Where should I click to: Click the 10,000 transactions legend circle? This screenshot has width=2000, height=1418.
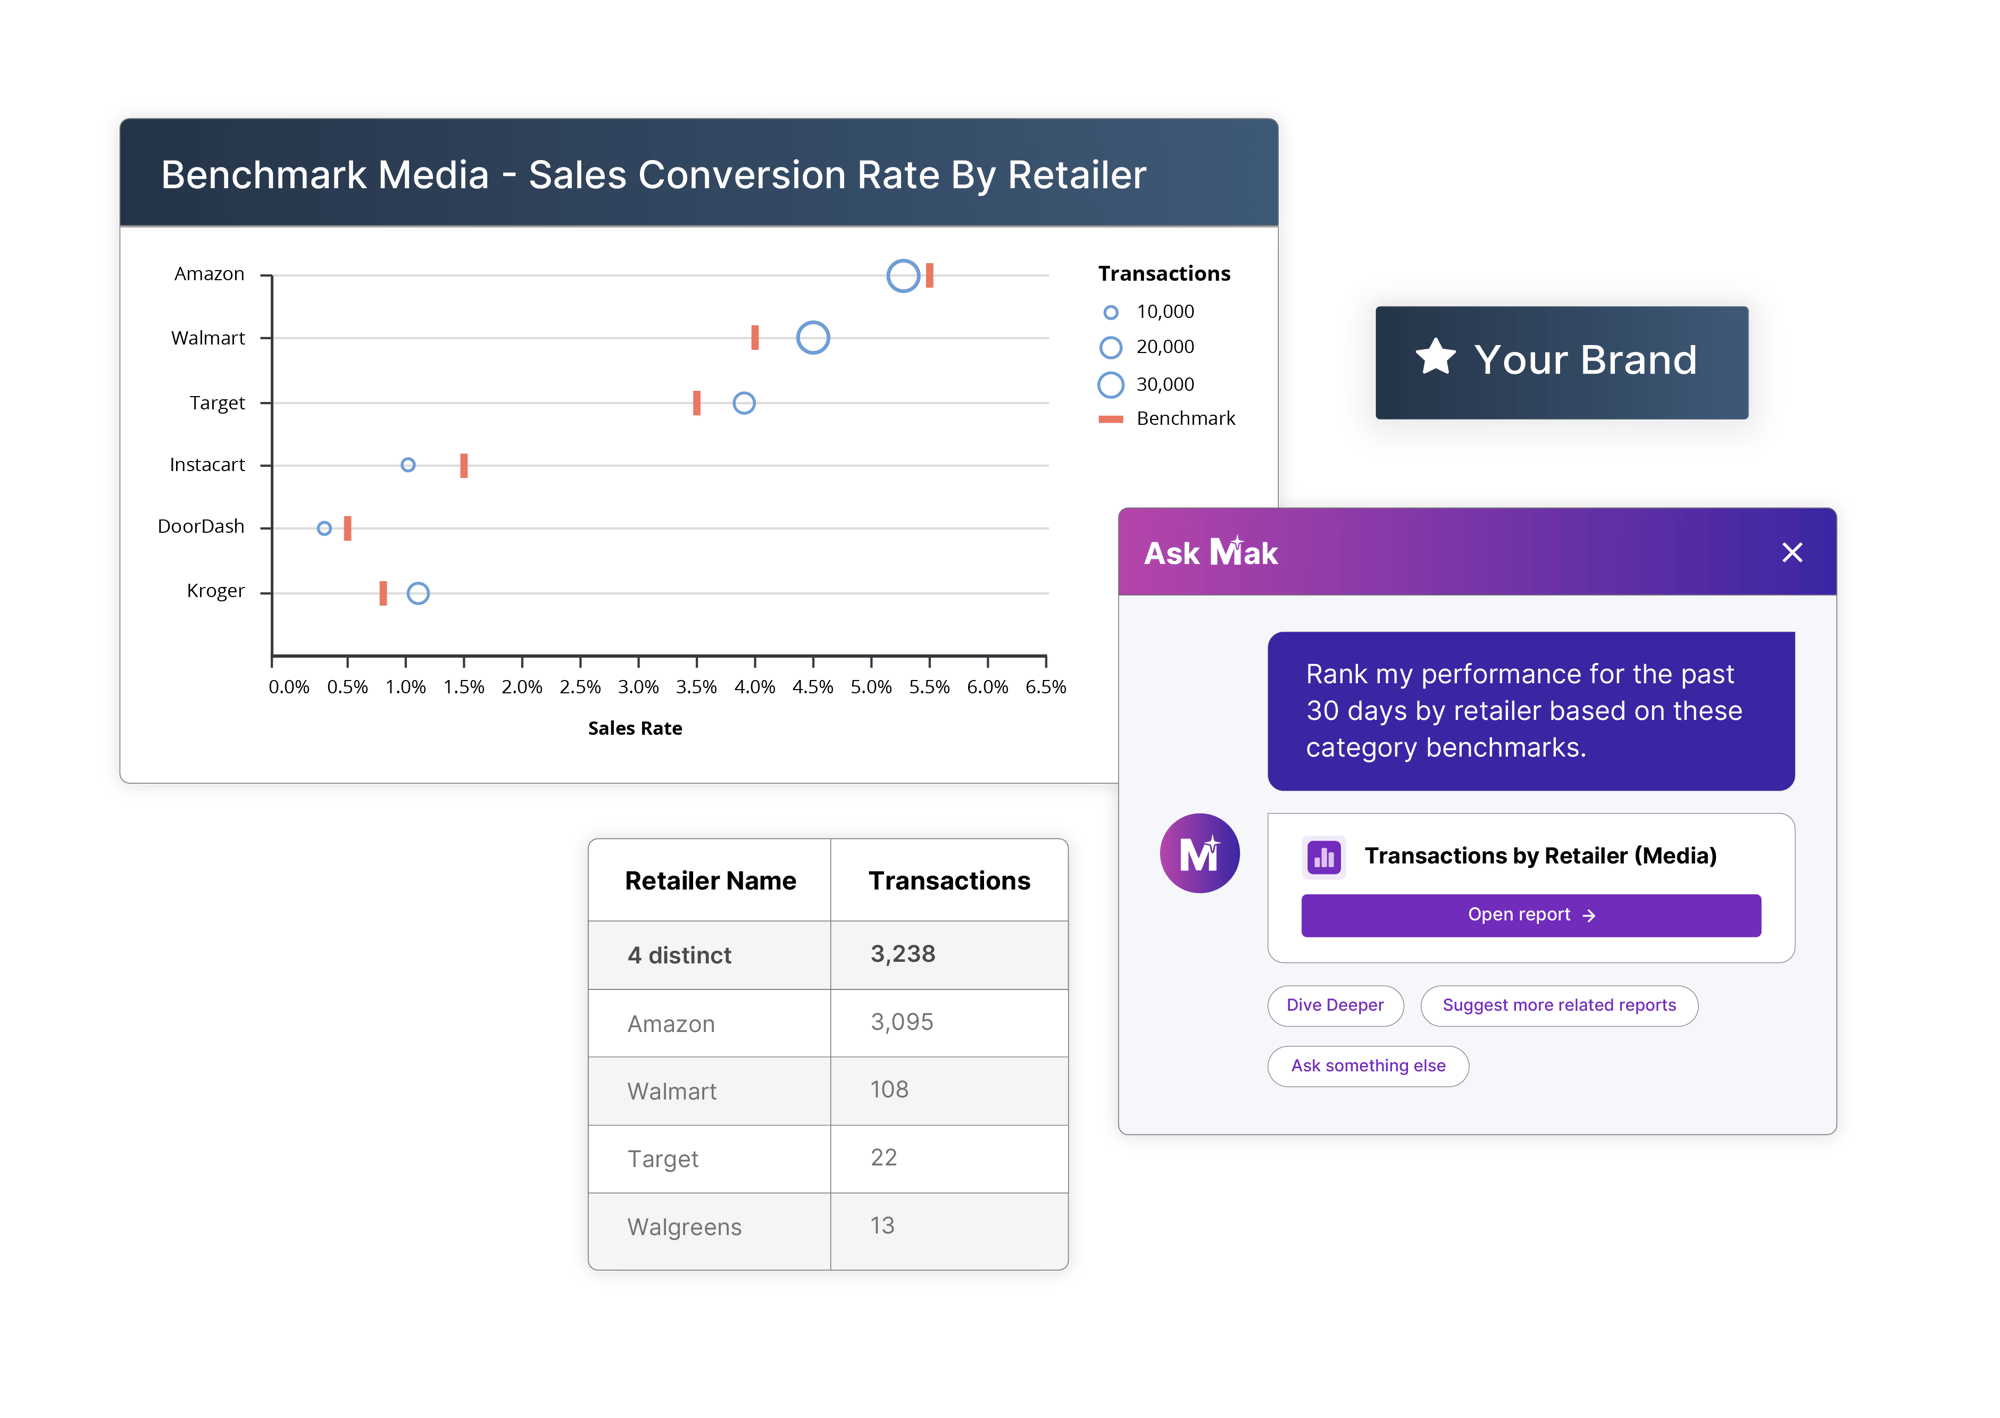tap(1111, 312)
